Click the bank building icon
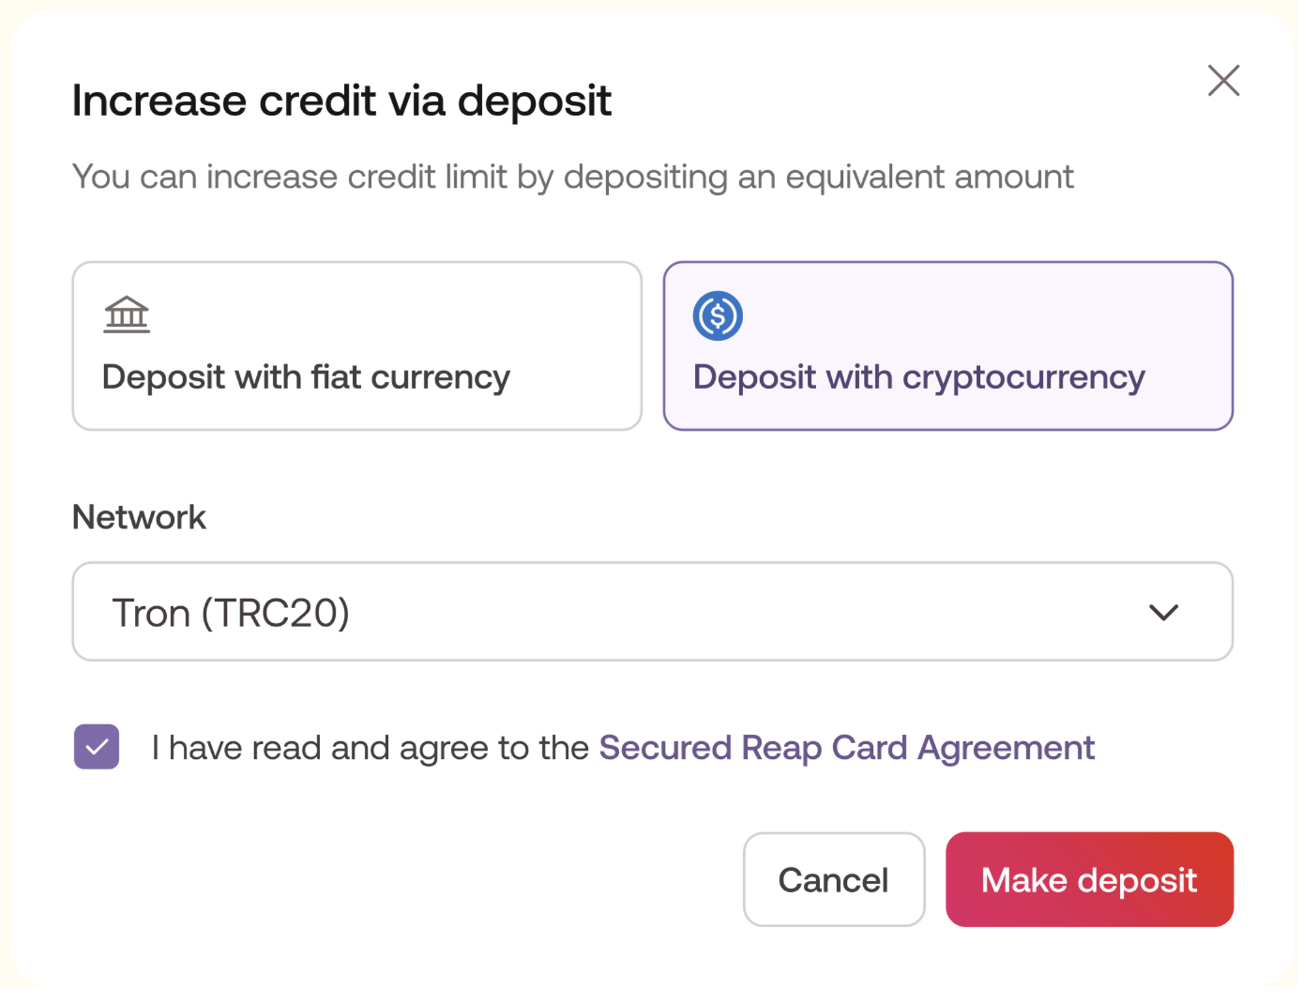Viewport: 1306px width, 994px height. coord(127,315)
